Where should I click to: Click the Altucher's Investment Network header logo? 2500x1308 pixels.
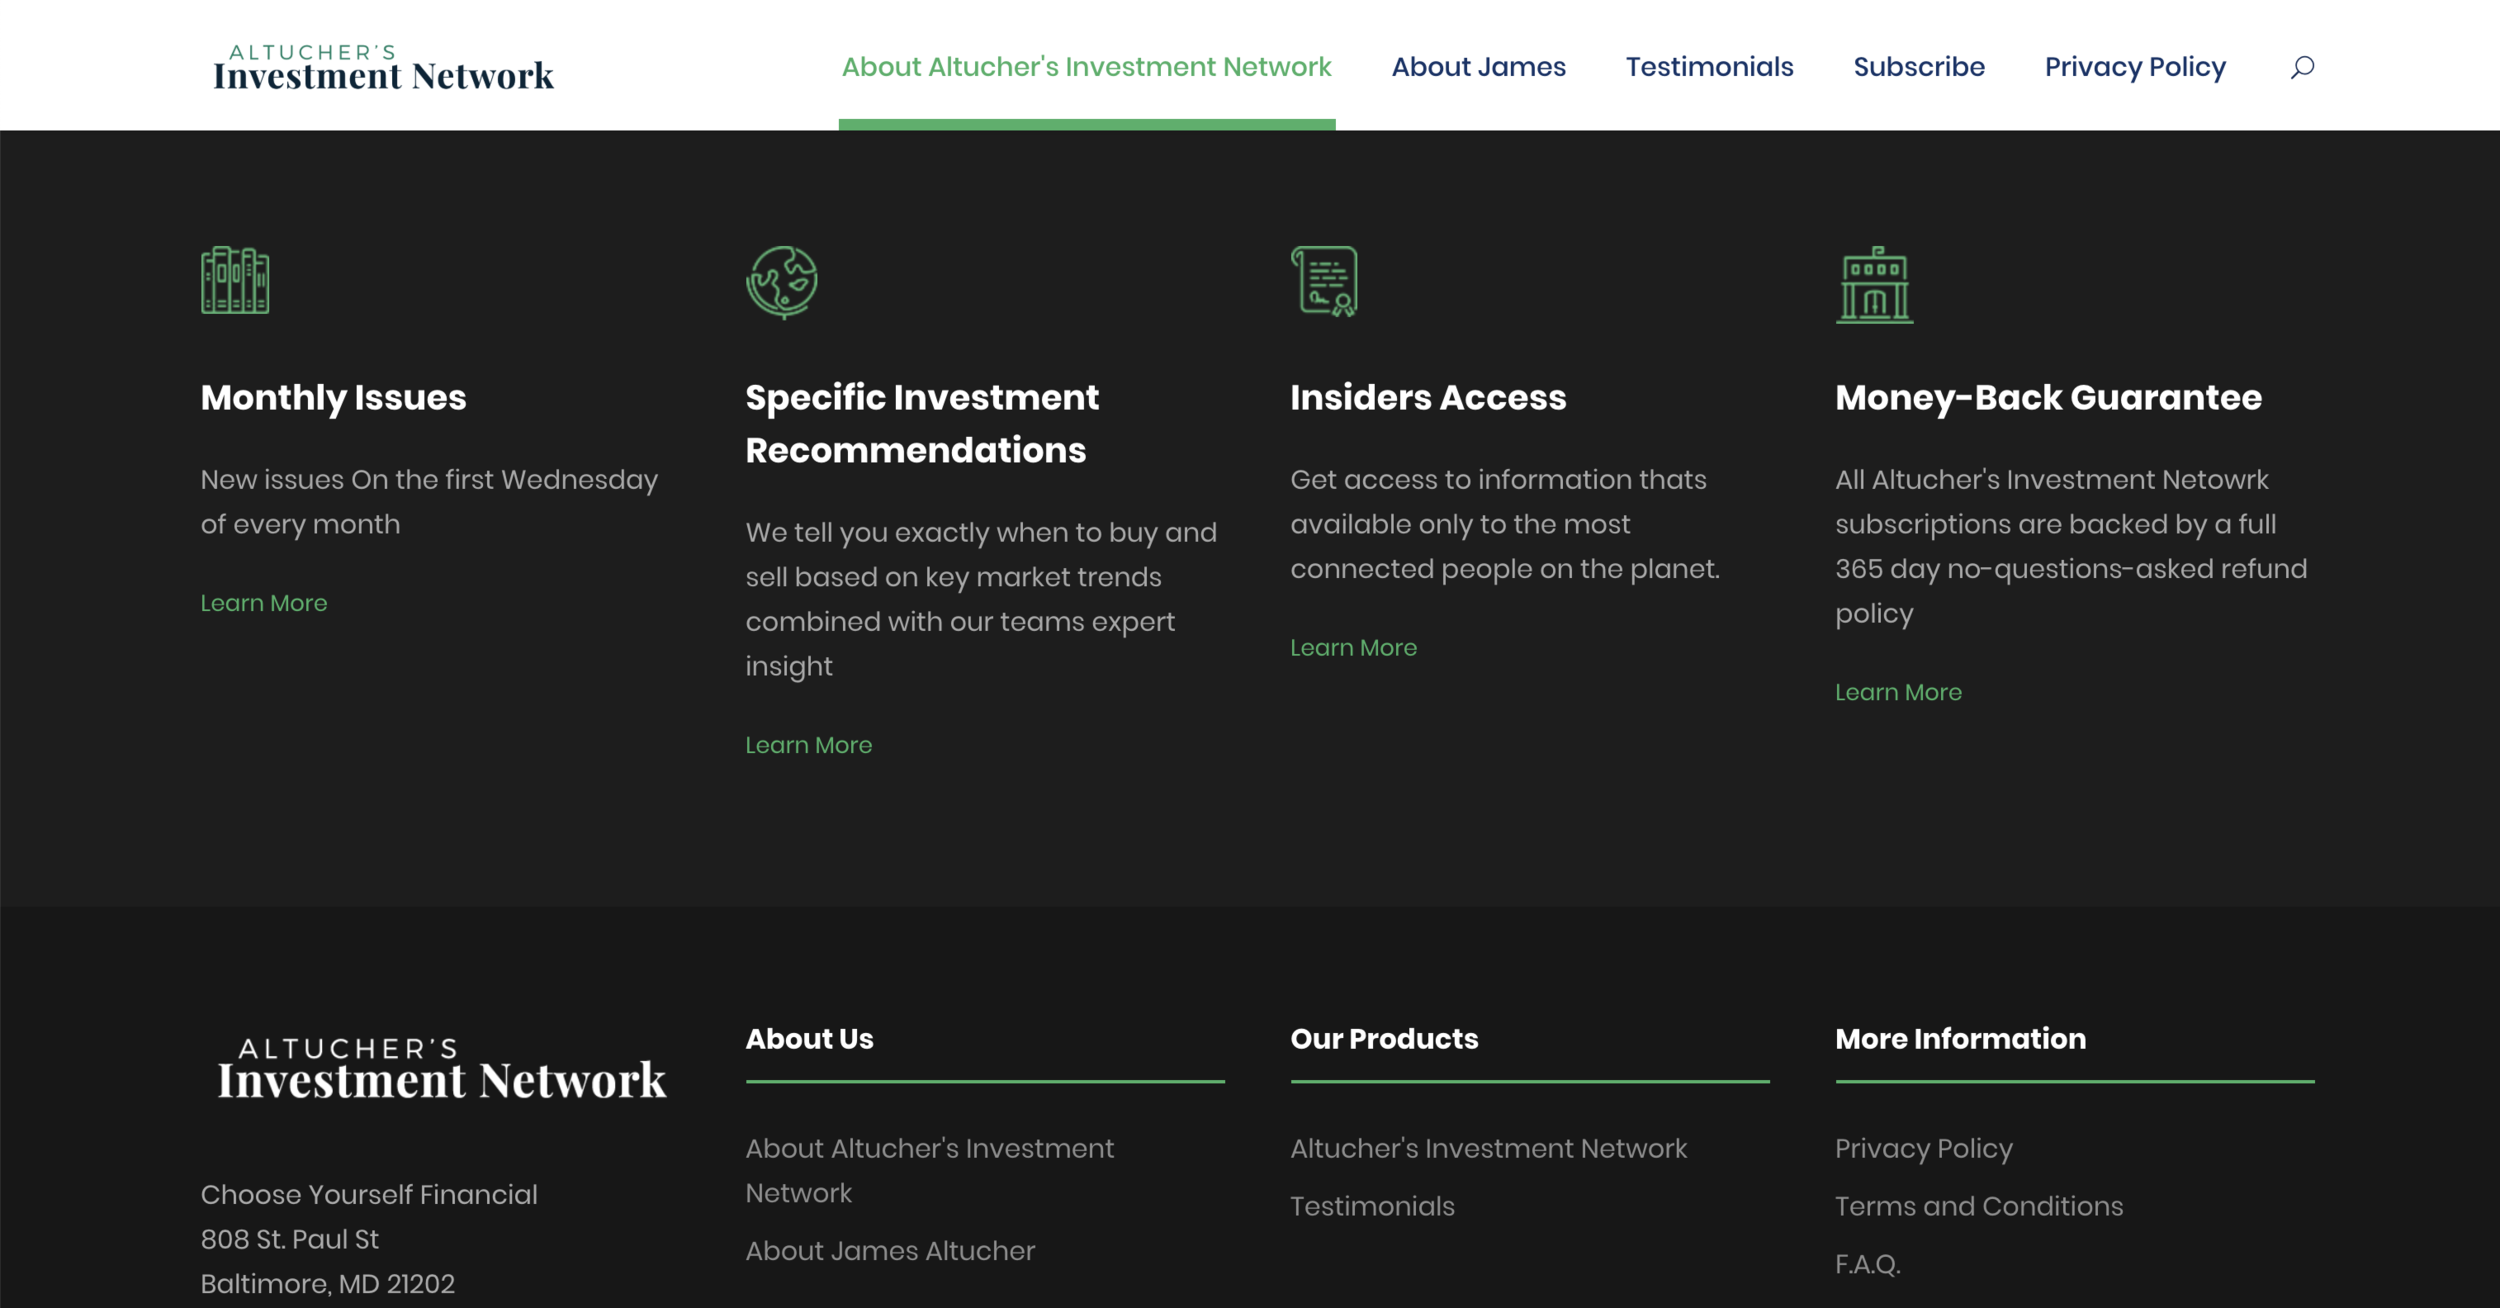click(x=383, y=67)
